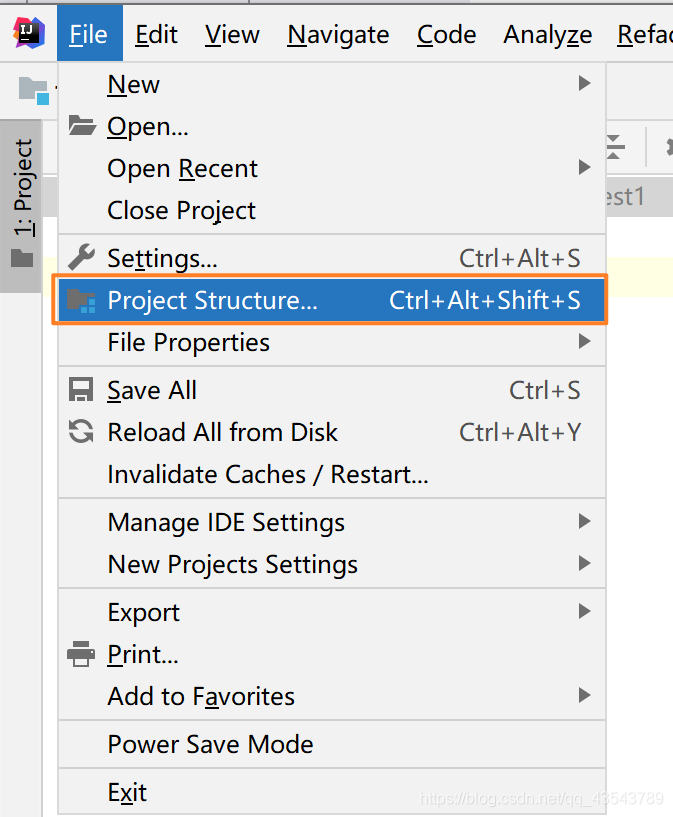Select Close Project

click(181, 210)
